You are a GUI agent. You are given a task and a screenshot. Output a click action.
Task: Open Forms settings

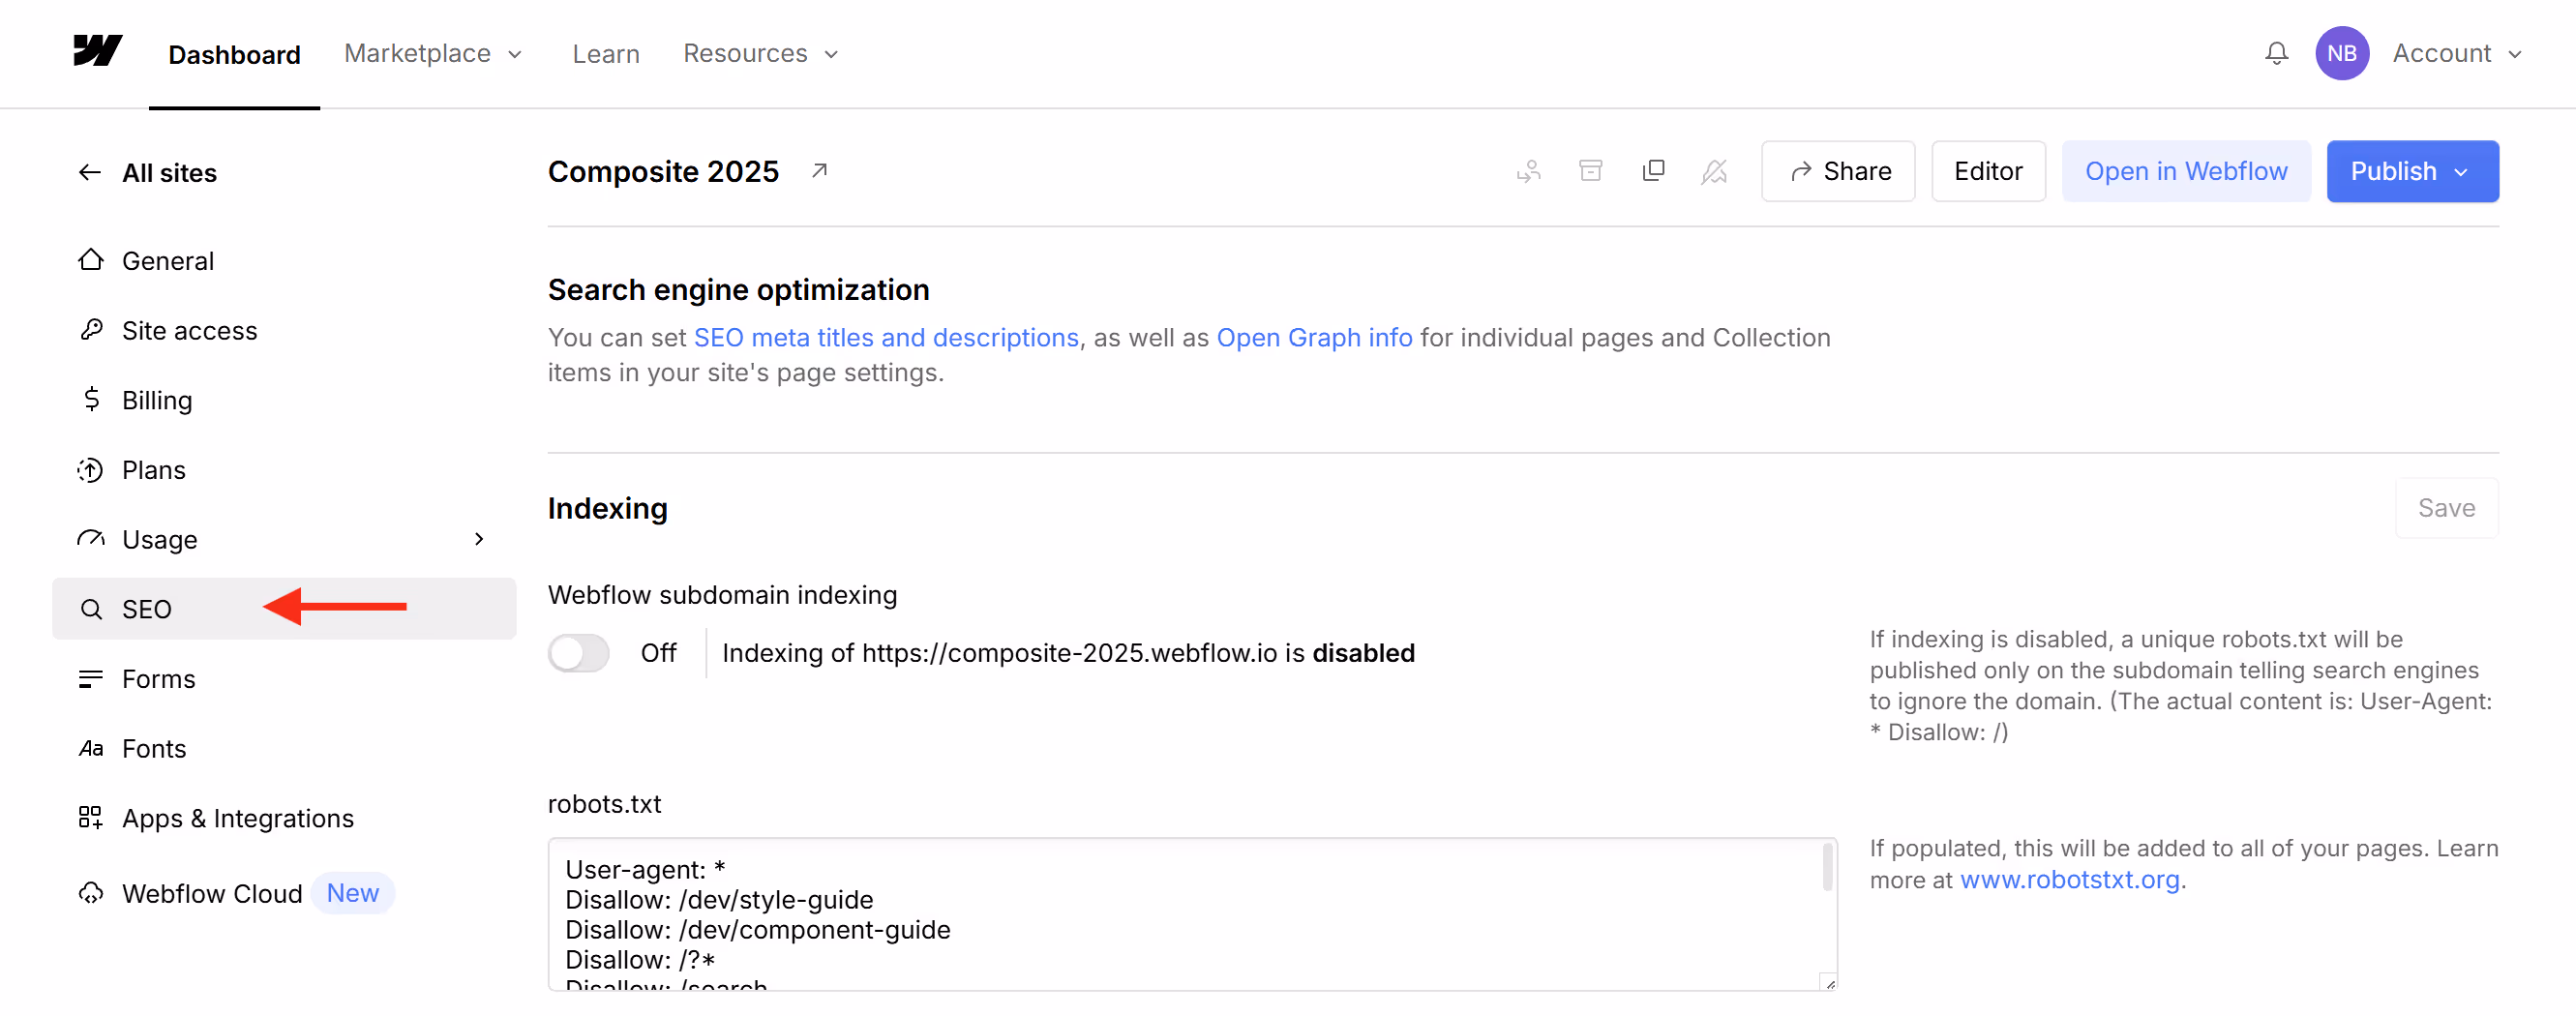tap(284, 679)
